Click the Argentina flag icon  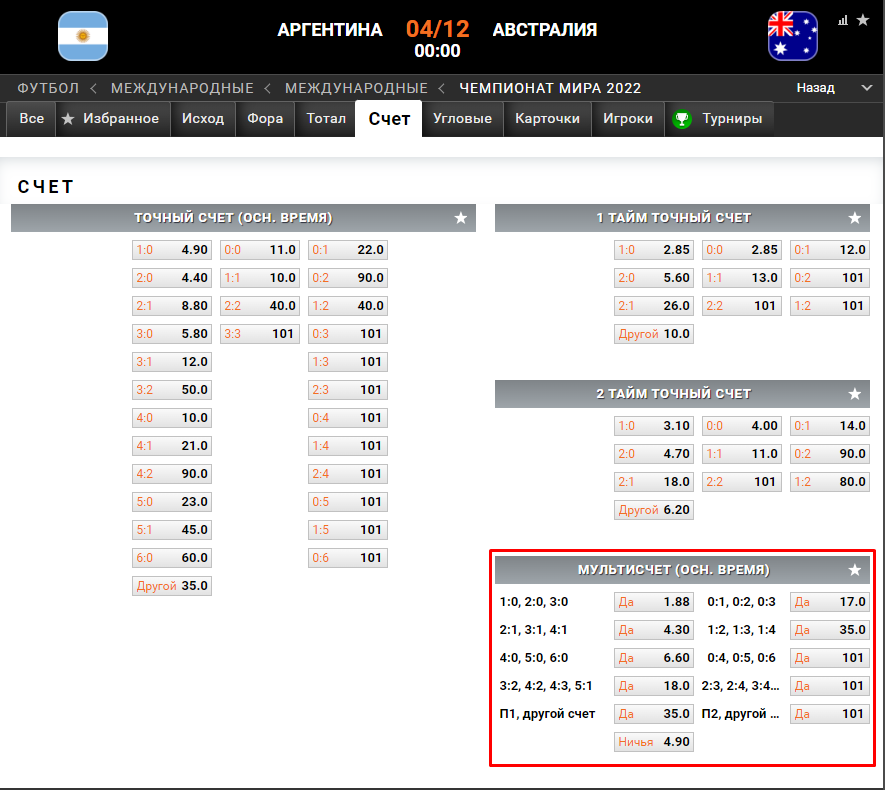(83, 36)
